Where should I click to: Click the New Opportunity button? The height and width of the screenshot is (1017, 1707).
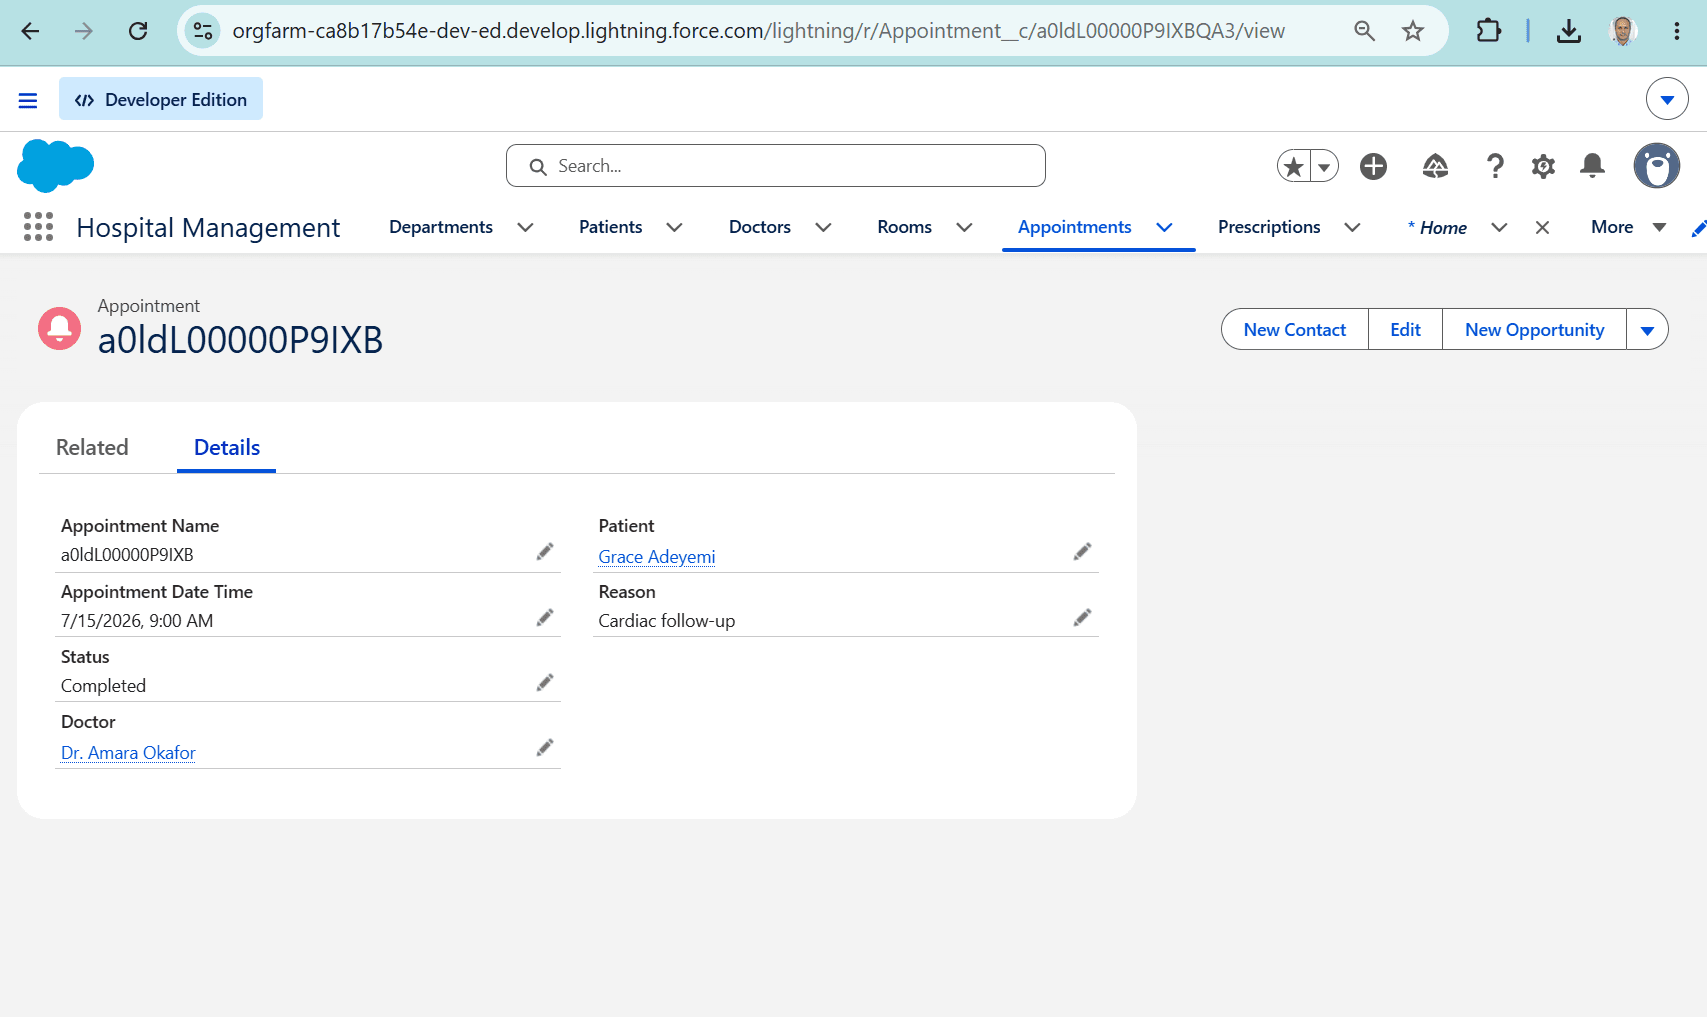[1535, 330]
